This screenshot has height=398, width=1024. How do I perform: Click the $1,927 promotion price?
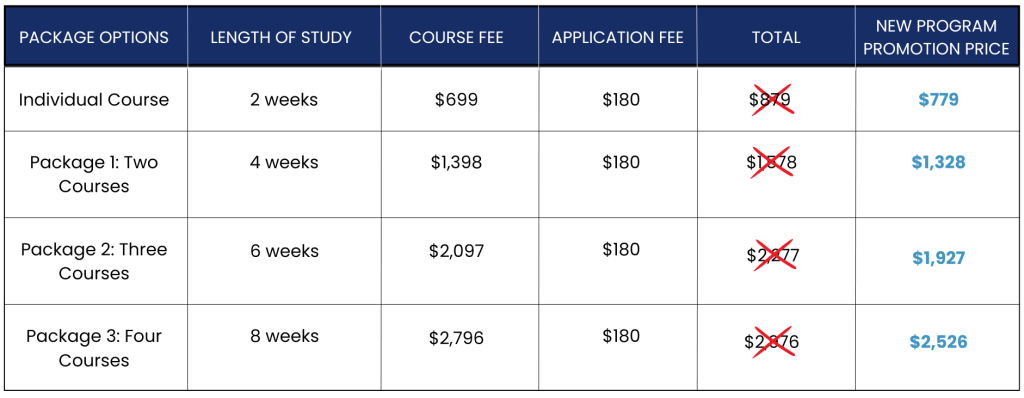(938, 257)
